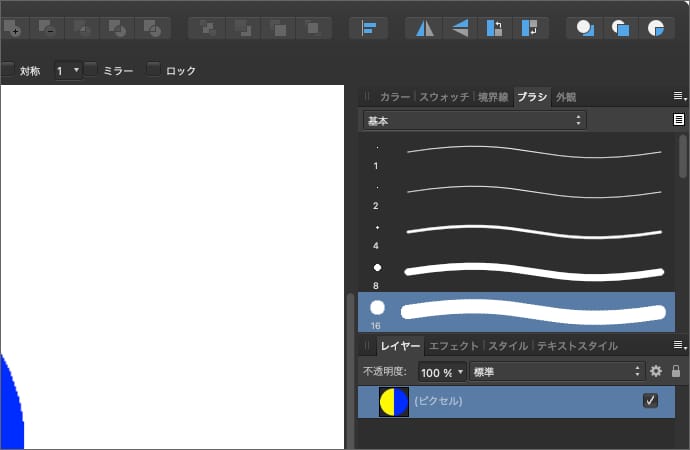
Task: Click the layer lock padlock icon
Action: [x=676, y=371]
